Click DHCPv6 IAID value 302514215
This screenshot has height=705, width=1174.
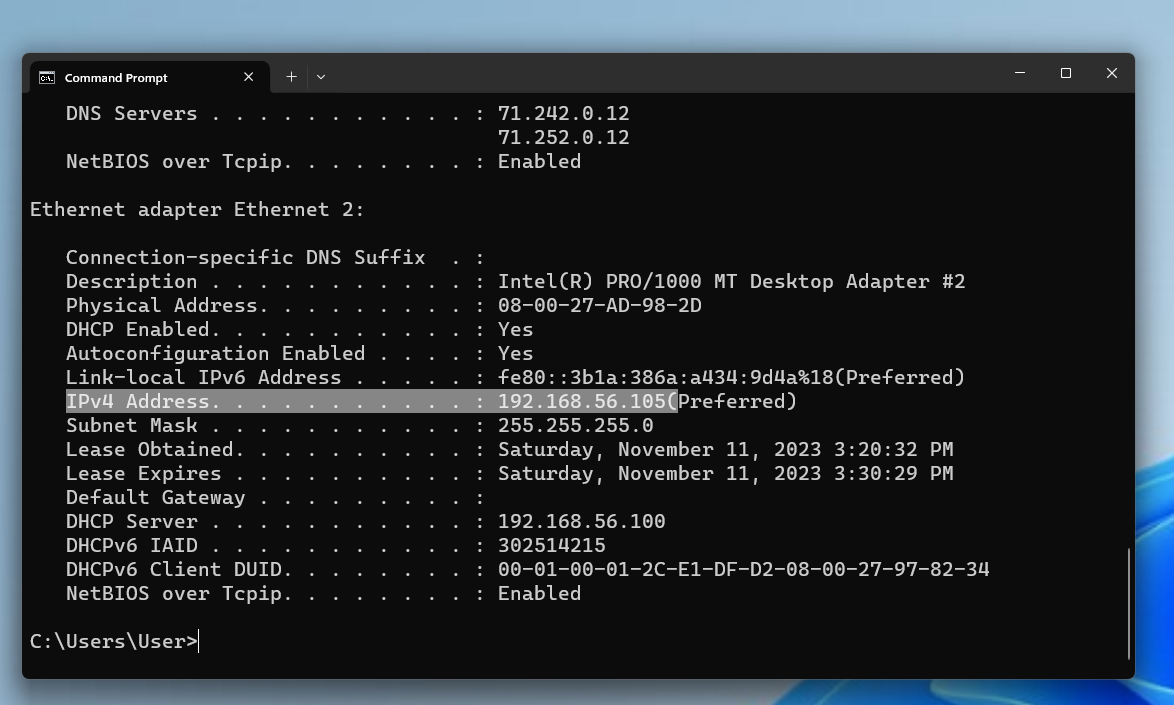(552, 546)
